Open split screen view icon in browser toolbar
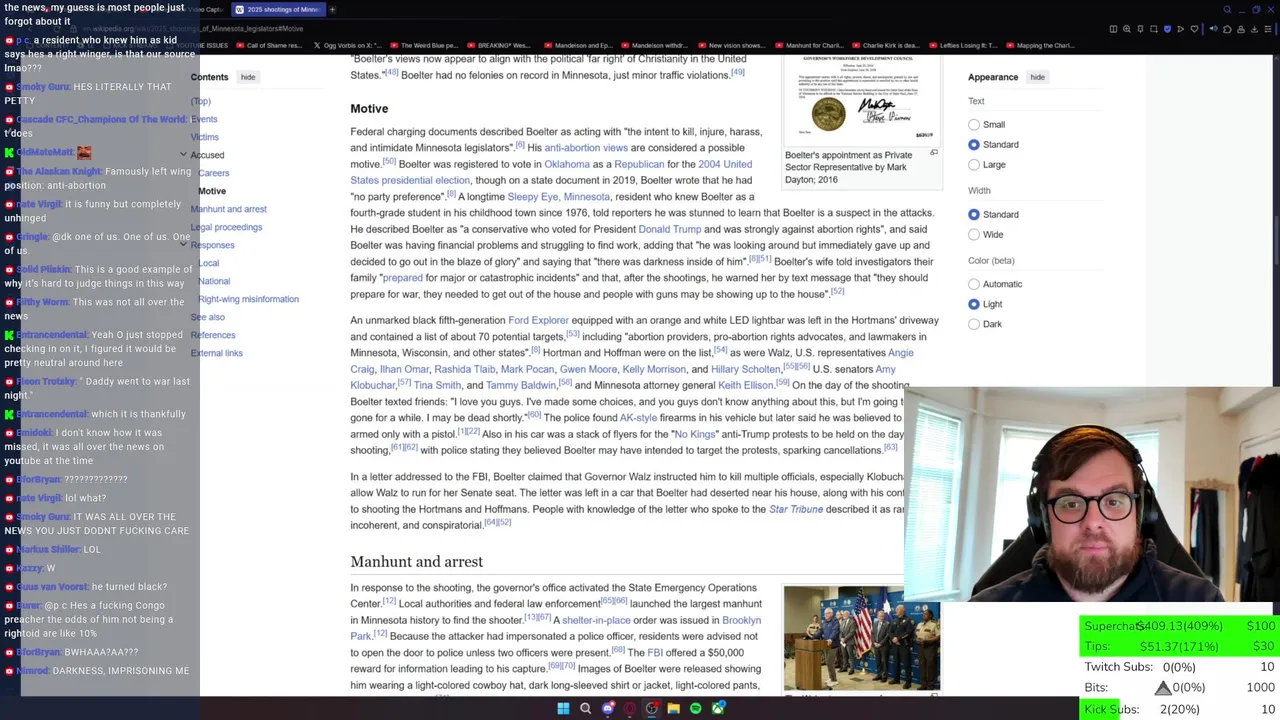The width and height of the screenshot is (1280, 720). [x=1113, y=29]
